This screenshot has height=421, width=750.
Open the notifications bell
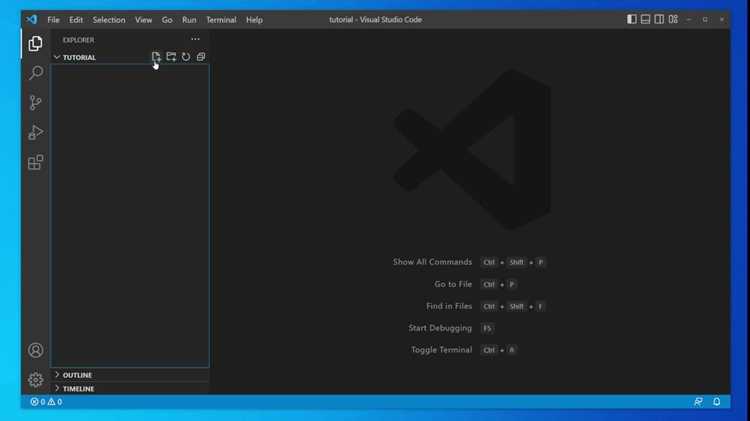[717, 402]
